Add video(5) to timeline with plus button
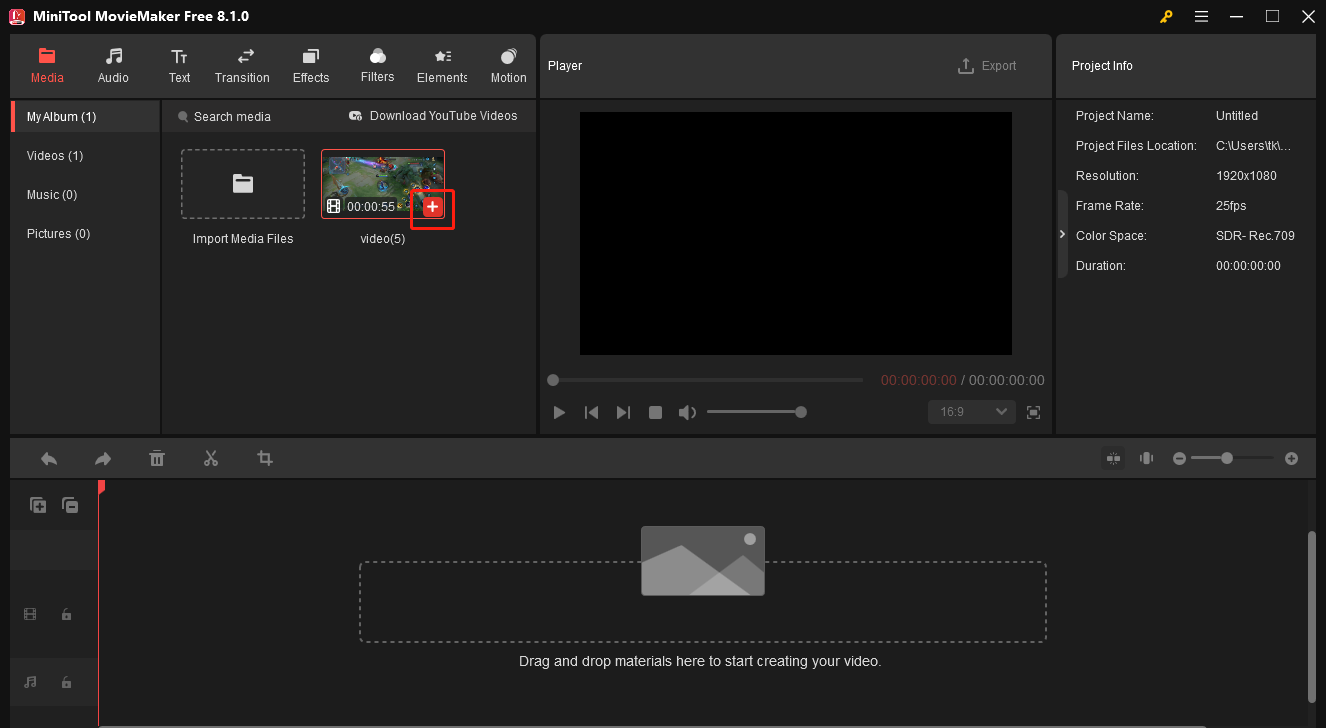This screenshot has width=1326, height=728. click(x=432, y=206)
